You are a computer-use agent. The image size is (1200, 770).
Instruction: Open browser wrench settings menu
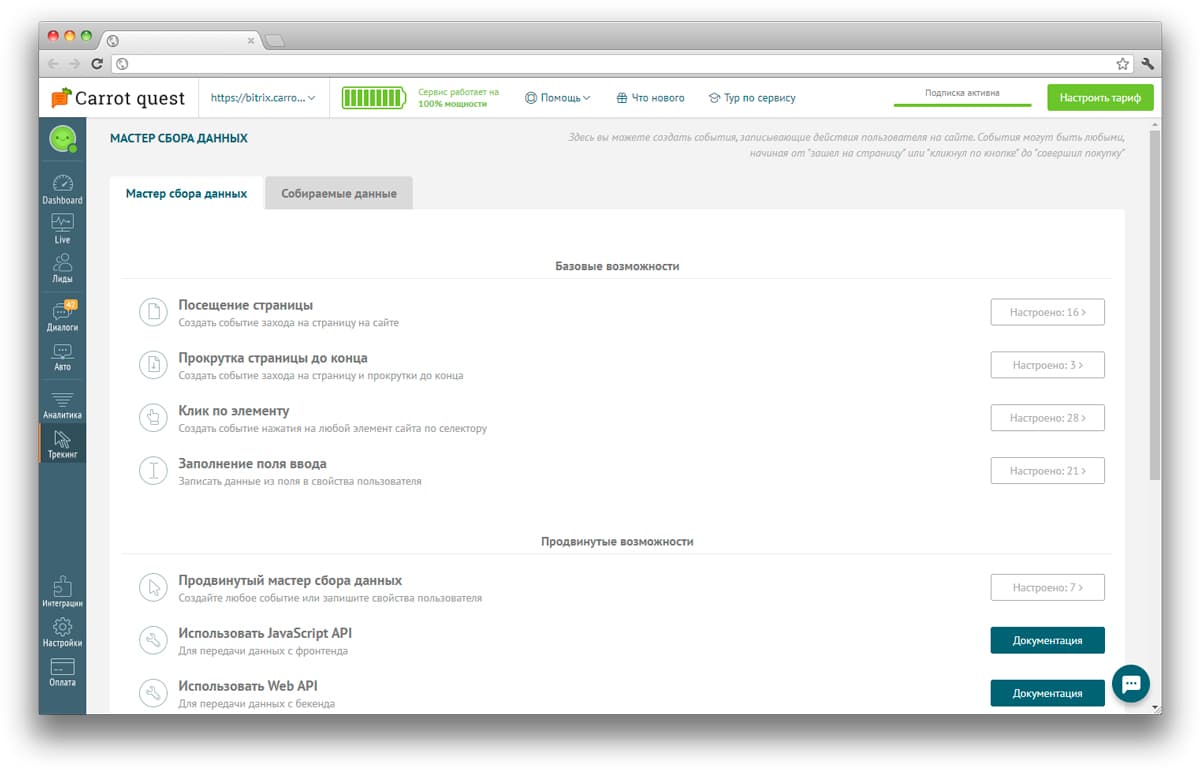coord(1147,63)
